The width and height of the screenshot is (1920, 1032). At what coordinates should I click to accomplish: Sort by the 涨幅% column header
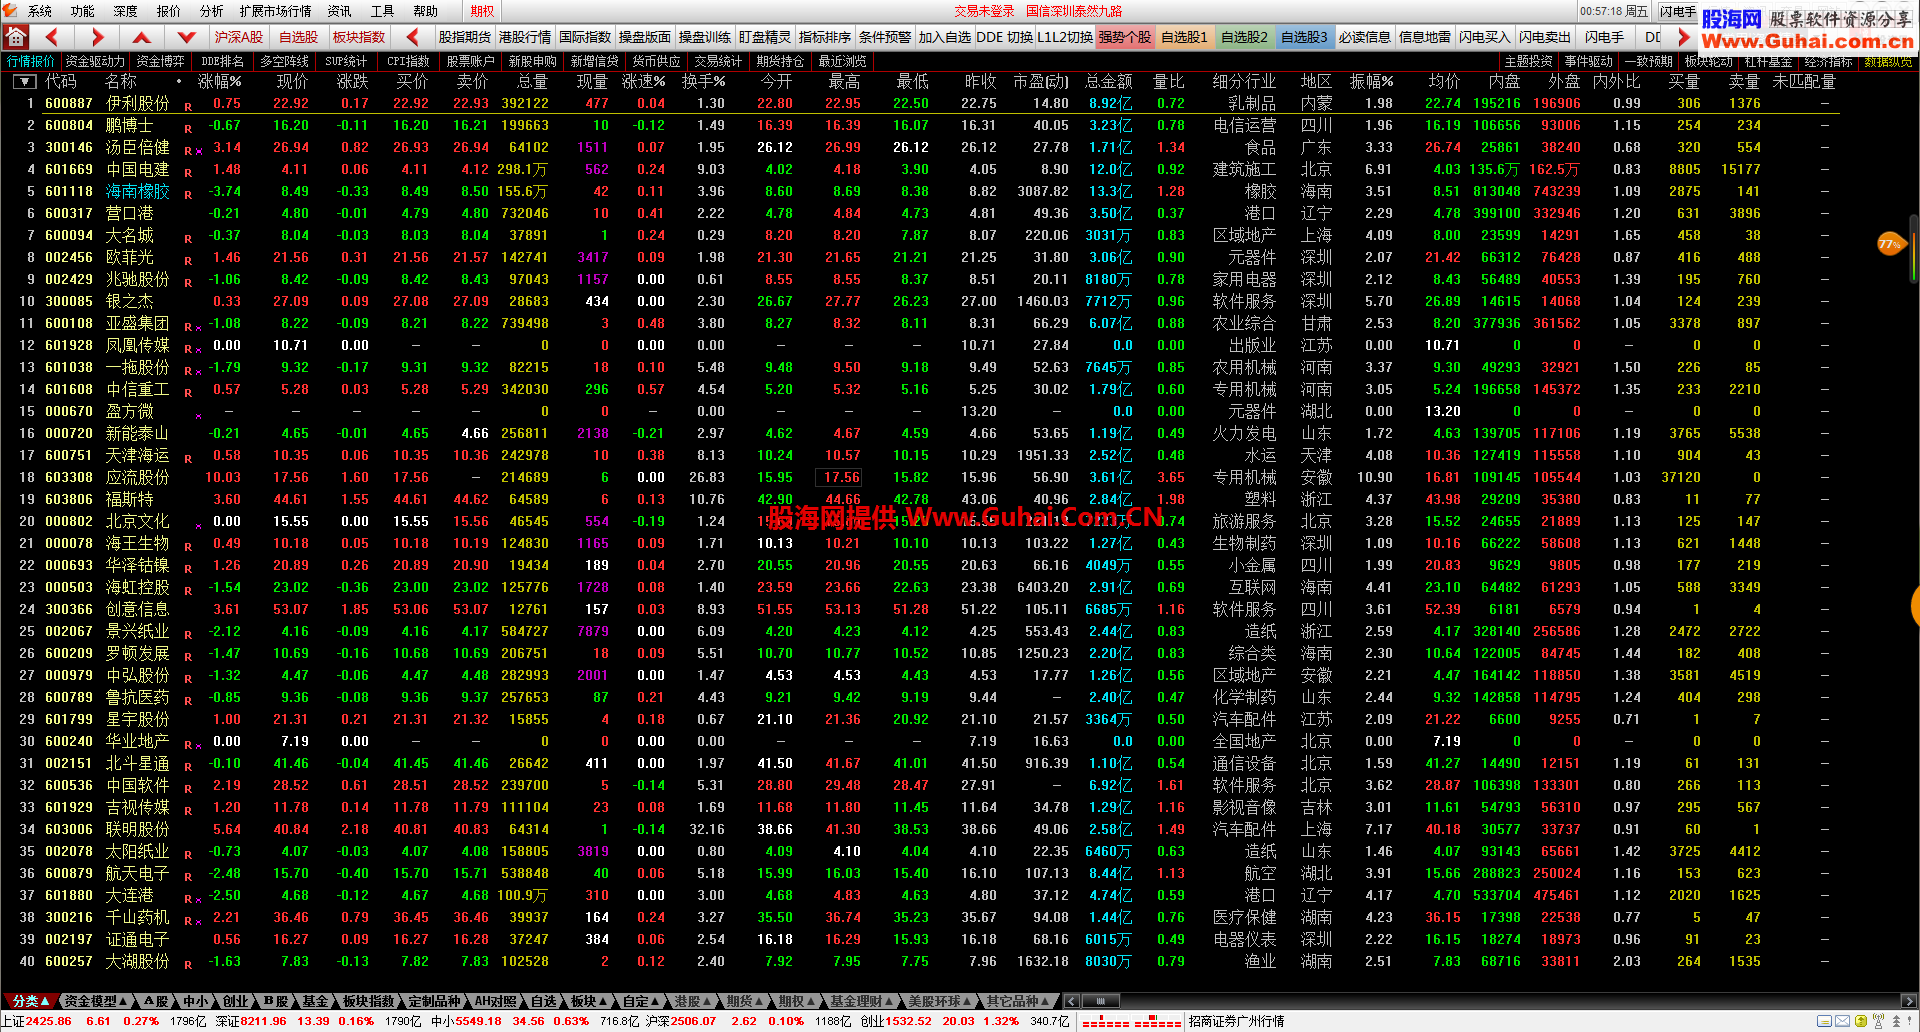pos(219,82)
